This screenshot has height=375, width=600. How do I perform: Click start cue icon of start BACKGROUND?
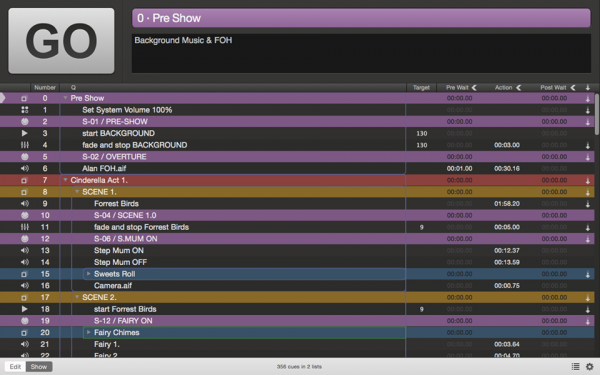pos(24,133)
